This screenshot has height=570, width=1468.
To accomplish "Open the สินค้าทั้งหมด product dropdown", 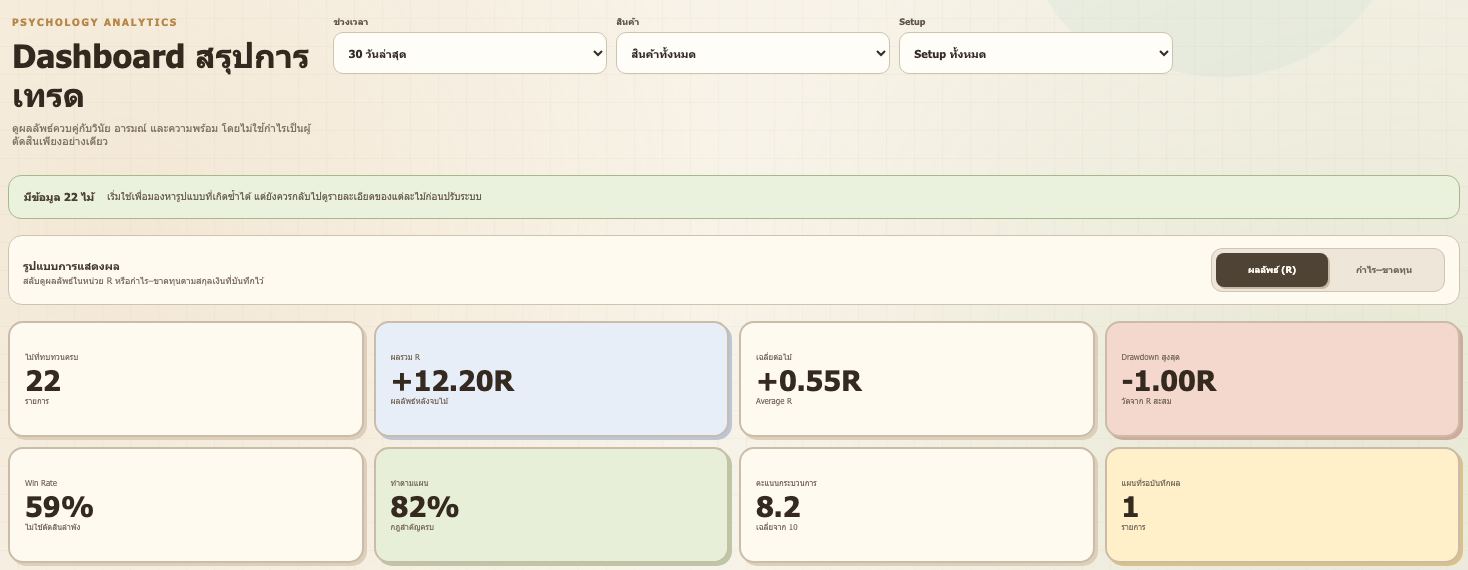I will pyautogui.click(x=753, y=53).
